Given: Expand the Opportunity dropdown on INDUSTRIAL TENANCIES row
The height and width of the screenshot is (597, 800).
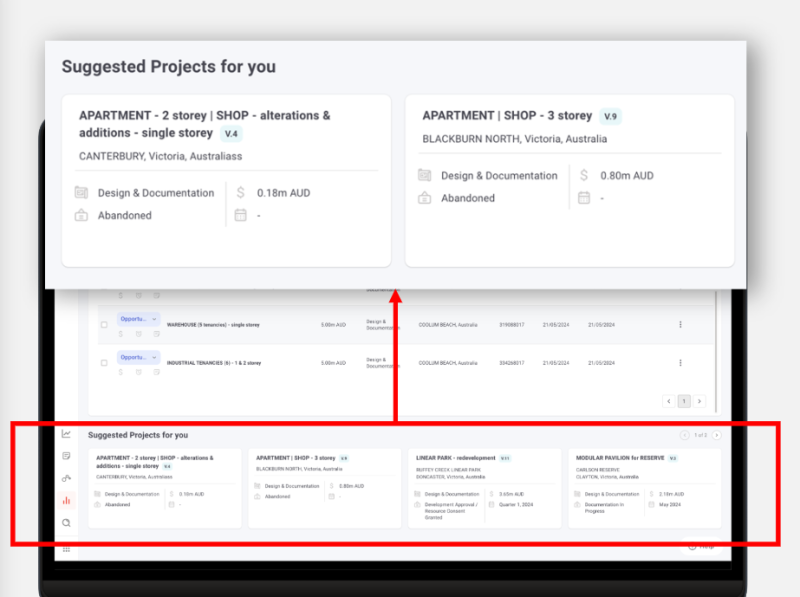Looking at the screenshot, I should click(x=154, y=357).
